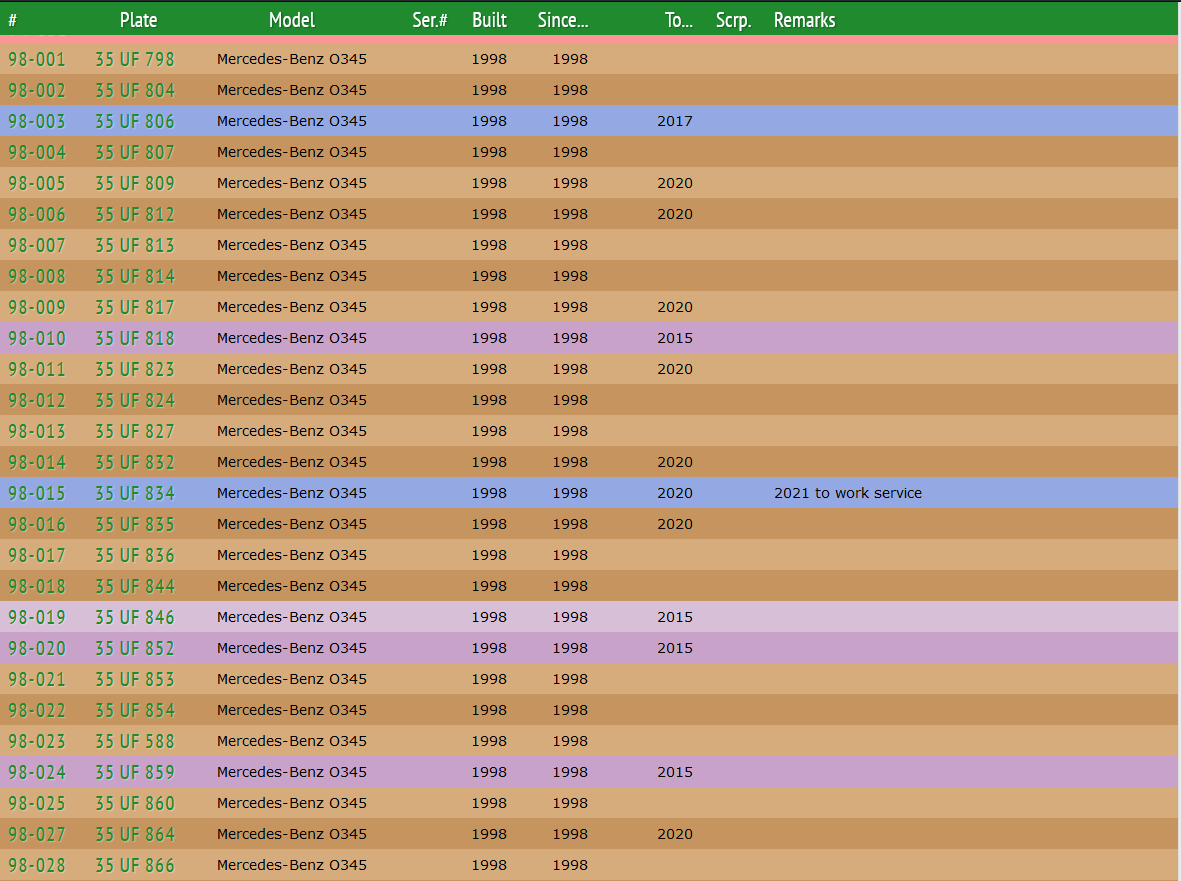Sort by the Since... column header
Screen dimensions: 1181x881
click(563, 20)
